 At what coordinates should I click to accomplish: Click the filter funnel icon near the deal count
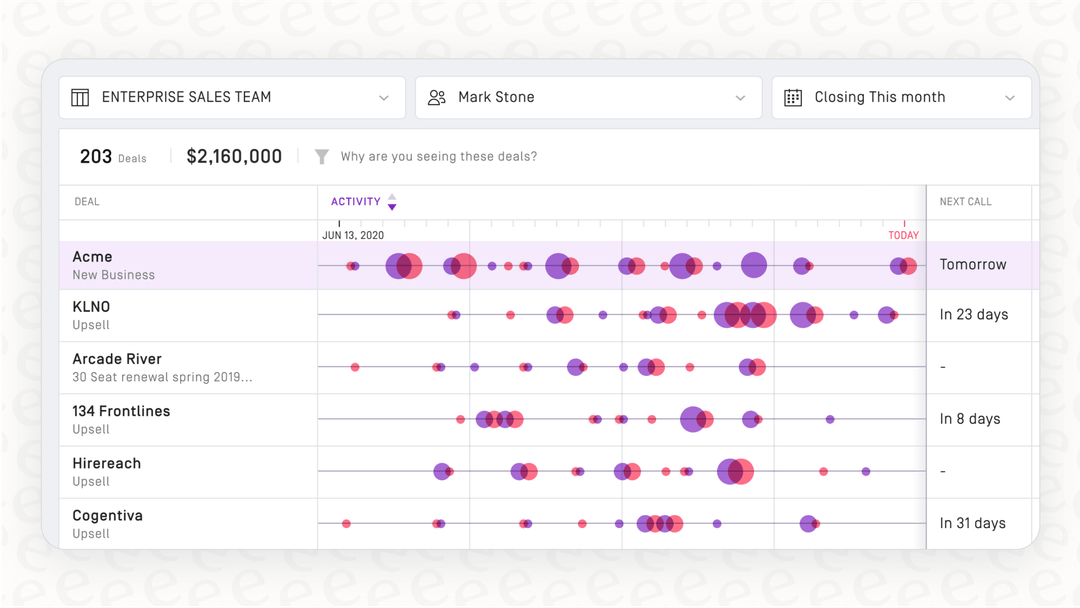point(321,156)
